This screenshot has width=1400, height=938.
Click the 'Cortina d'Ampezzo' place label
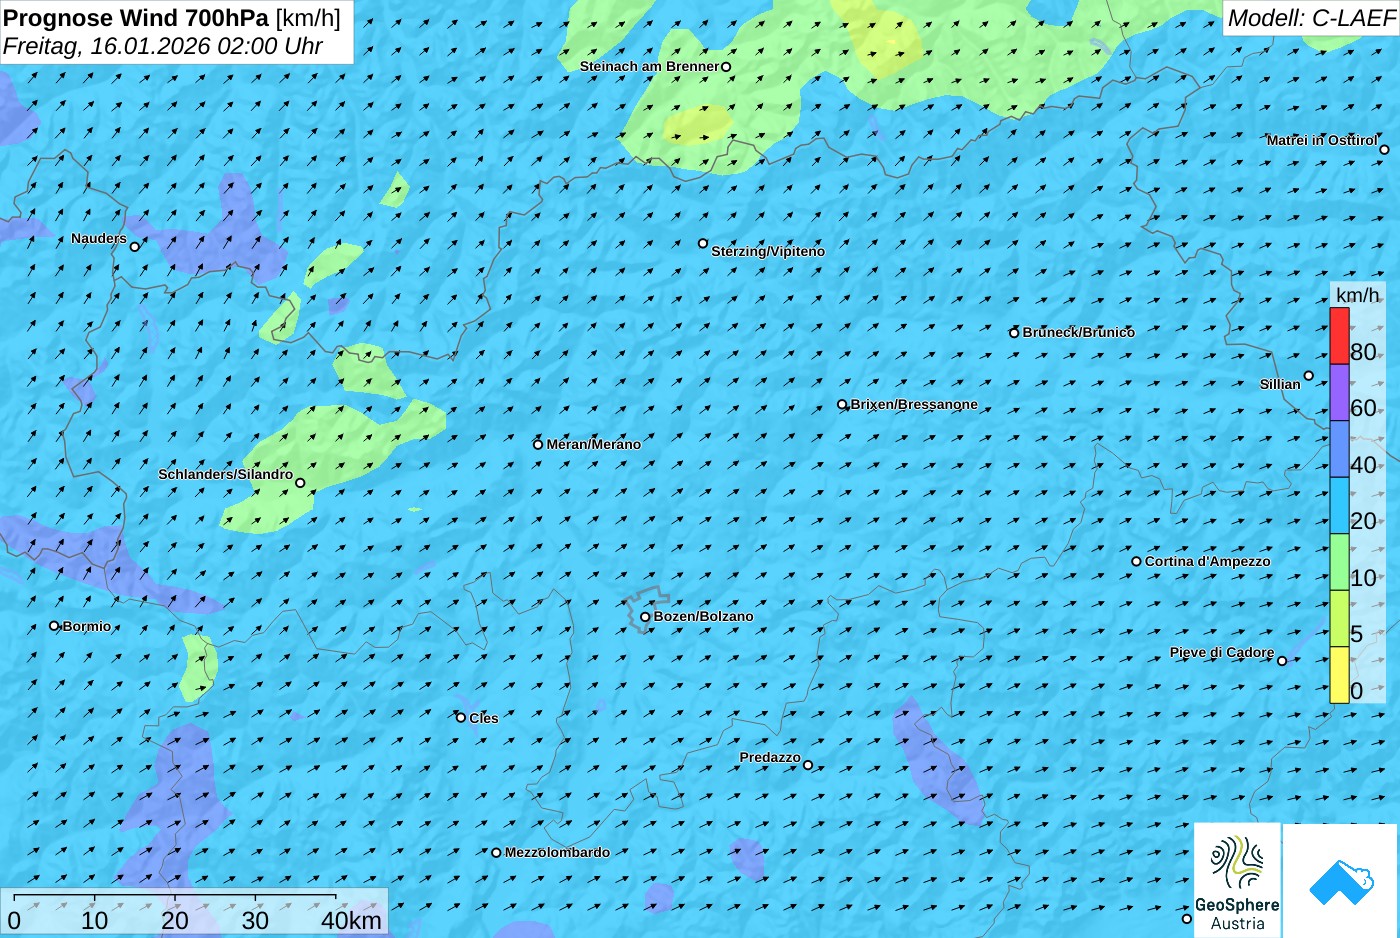1208,561
